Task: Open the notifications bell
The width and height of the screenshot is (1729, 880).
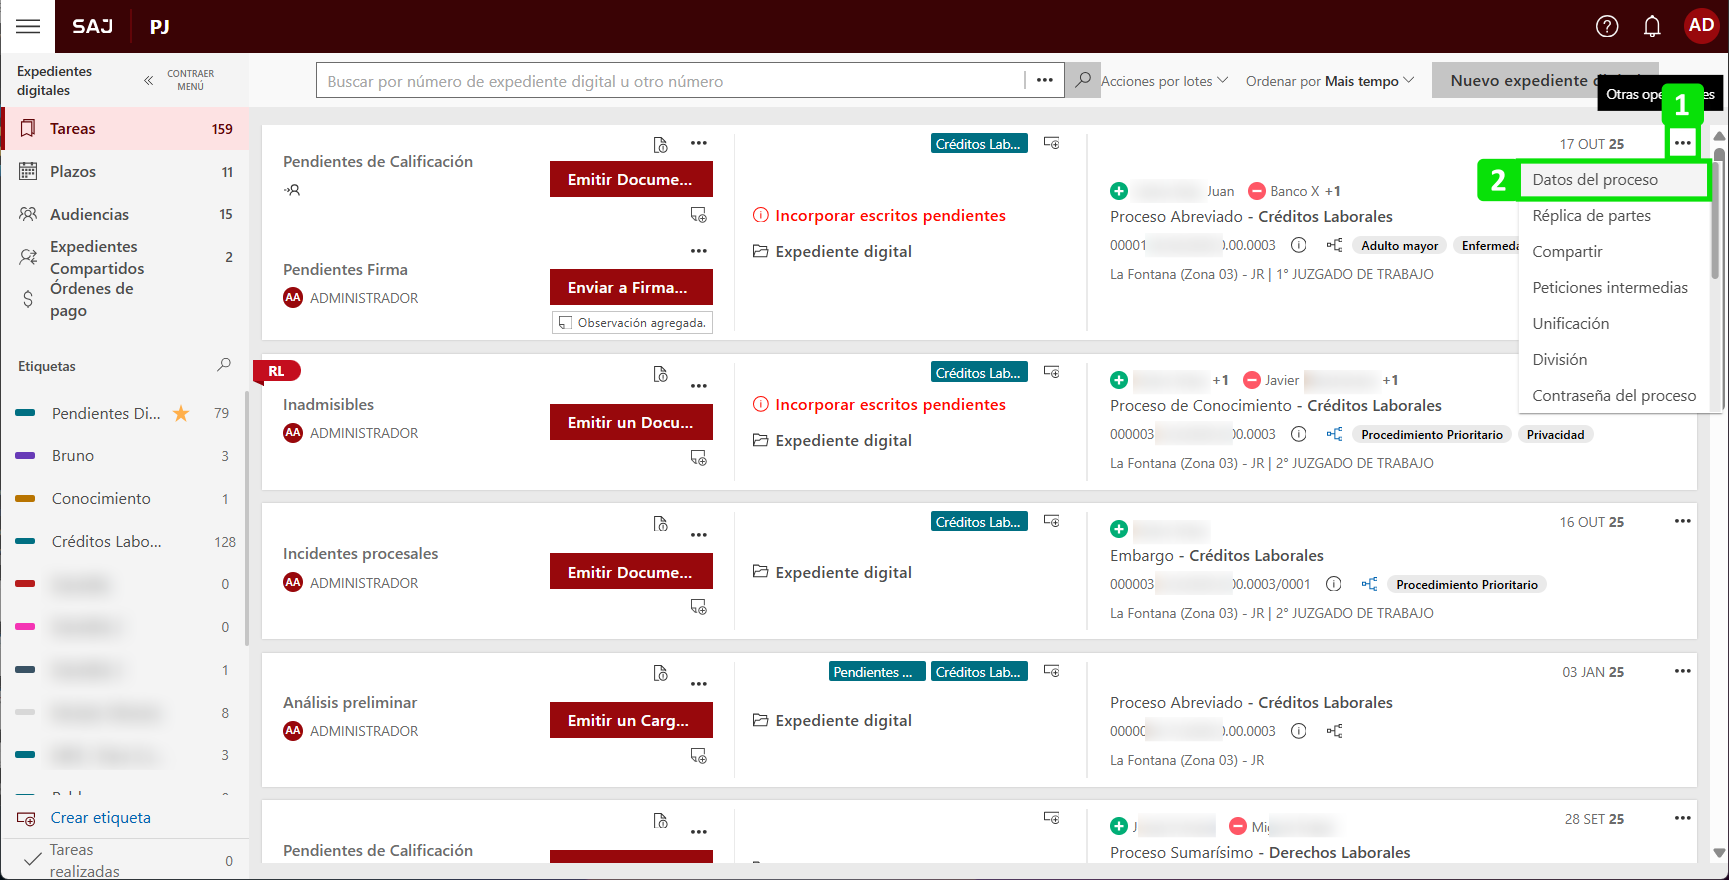Action: [1652, 26]
